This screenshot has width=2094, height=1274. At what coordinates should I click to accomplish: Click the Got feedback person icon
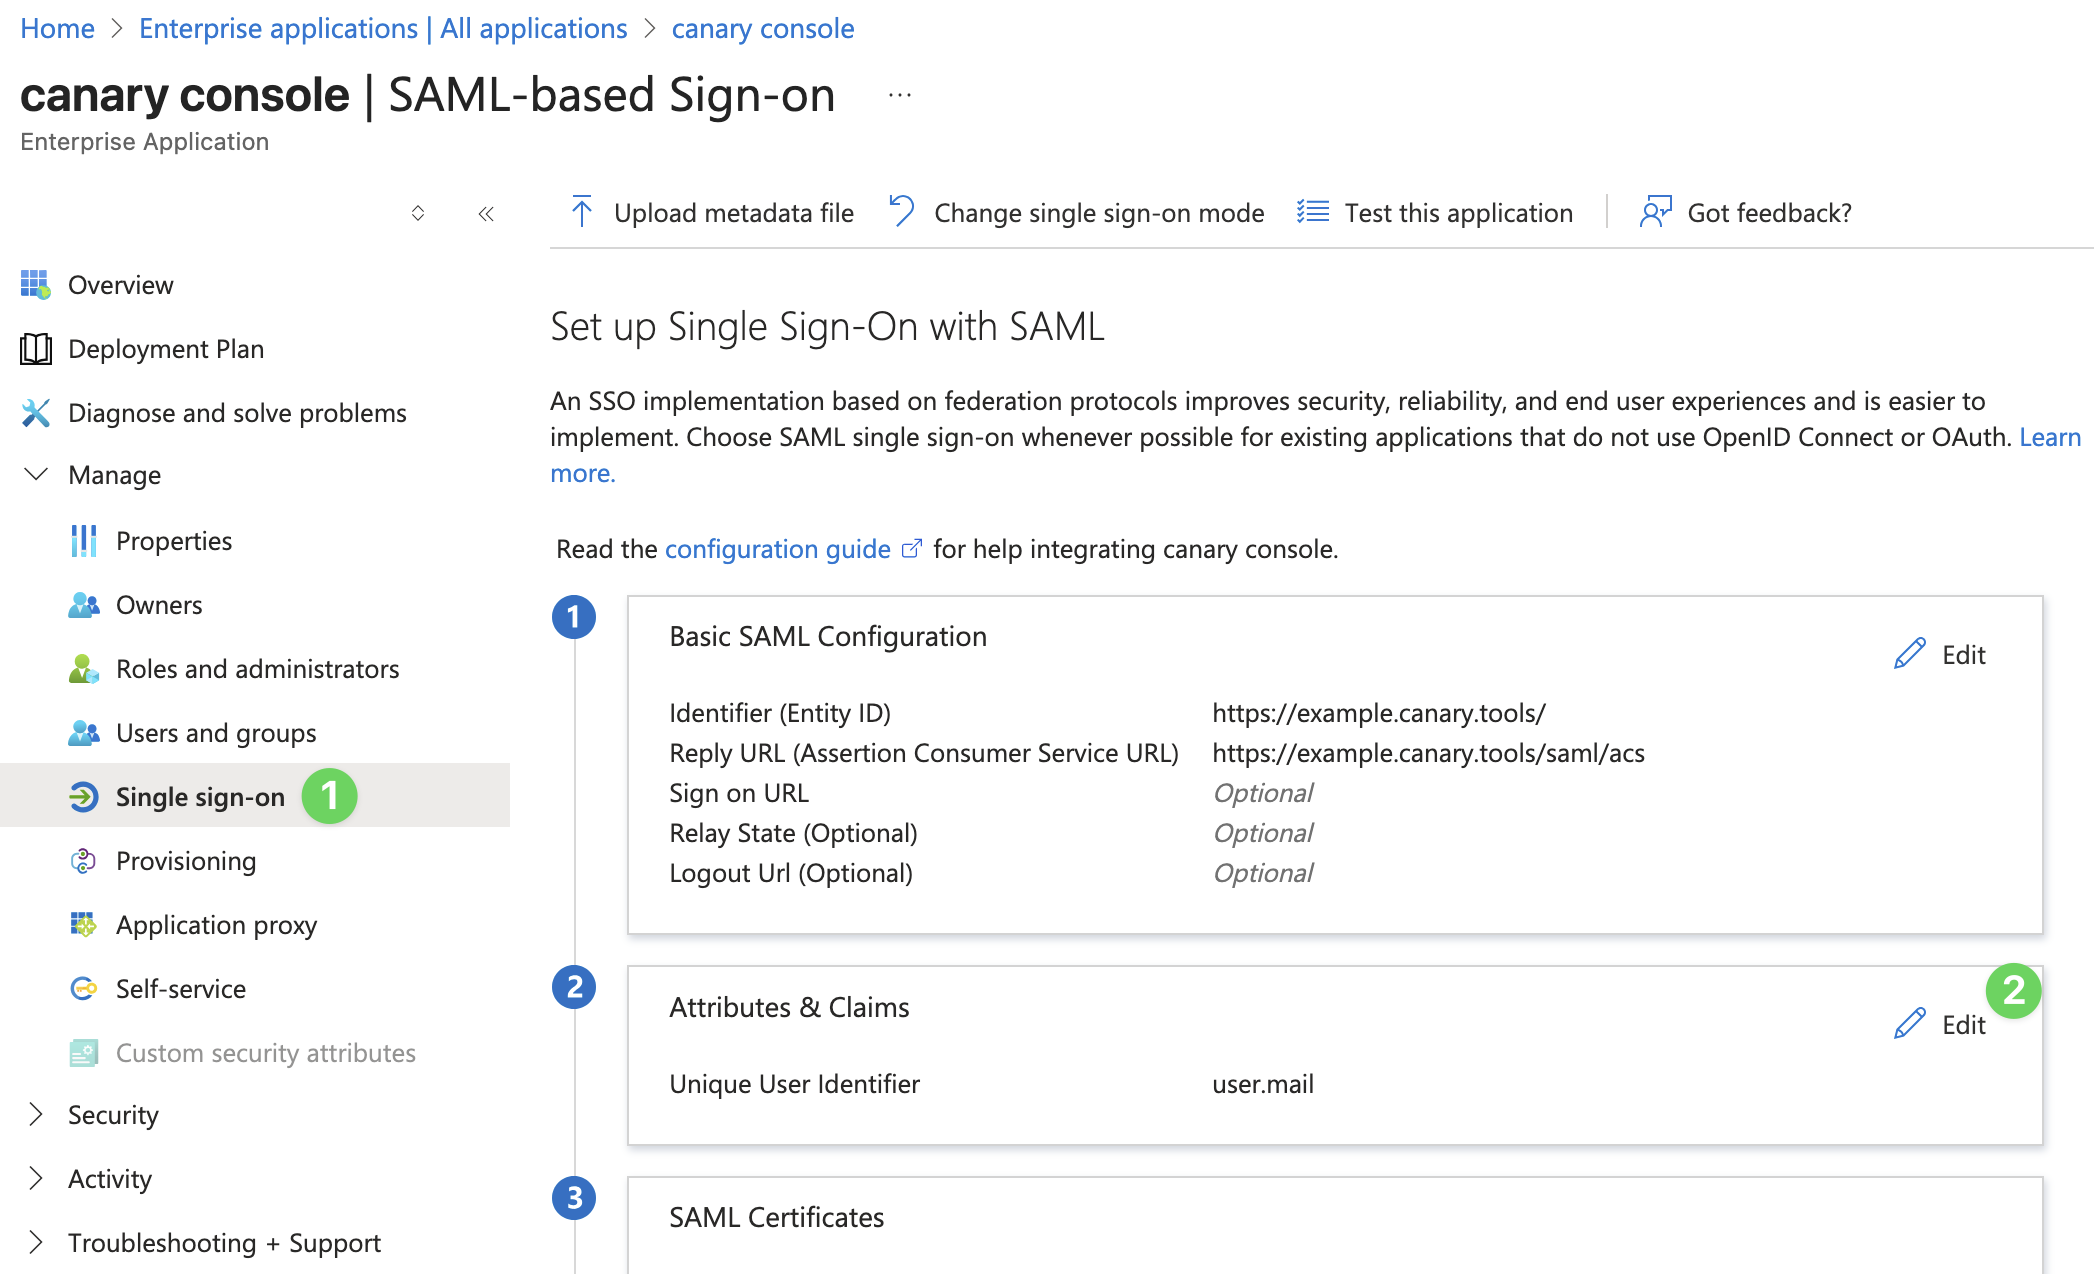[x=1656, y=212]
